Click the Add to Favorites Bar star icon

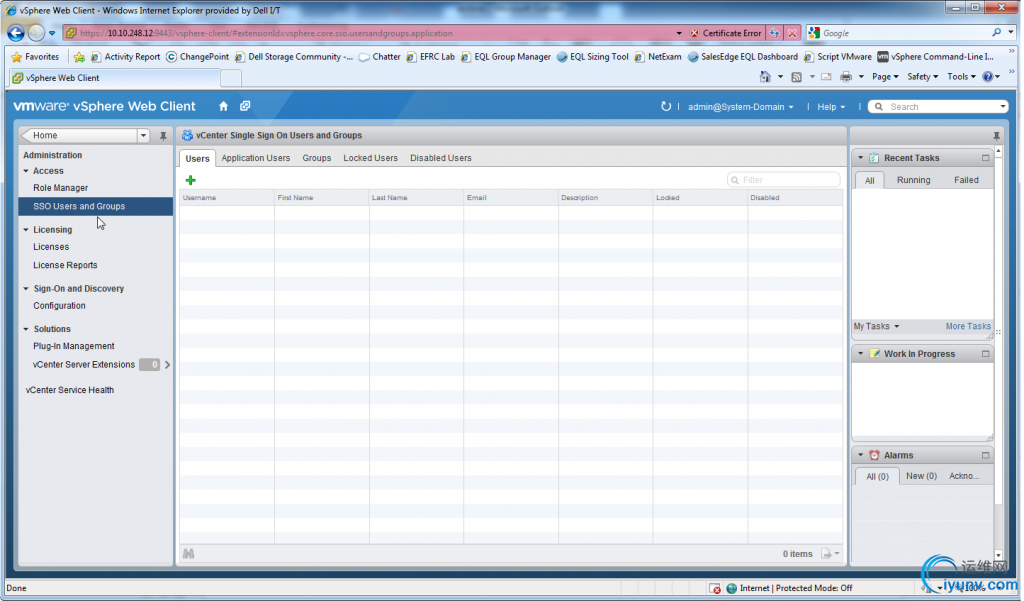click(x=79, y=57)
